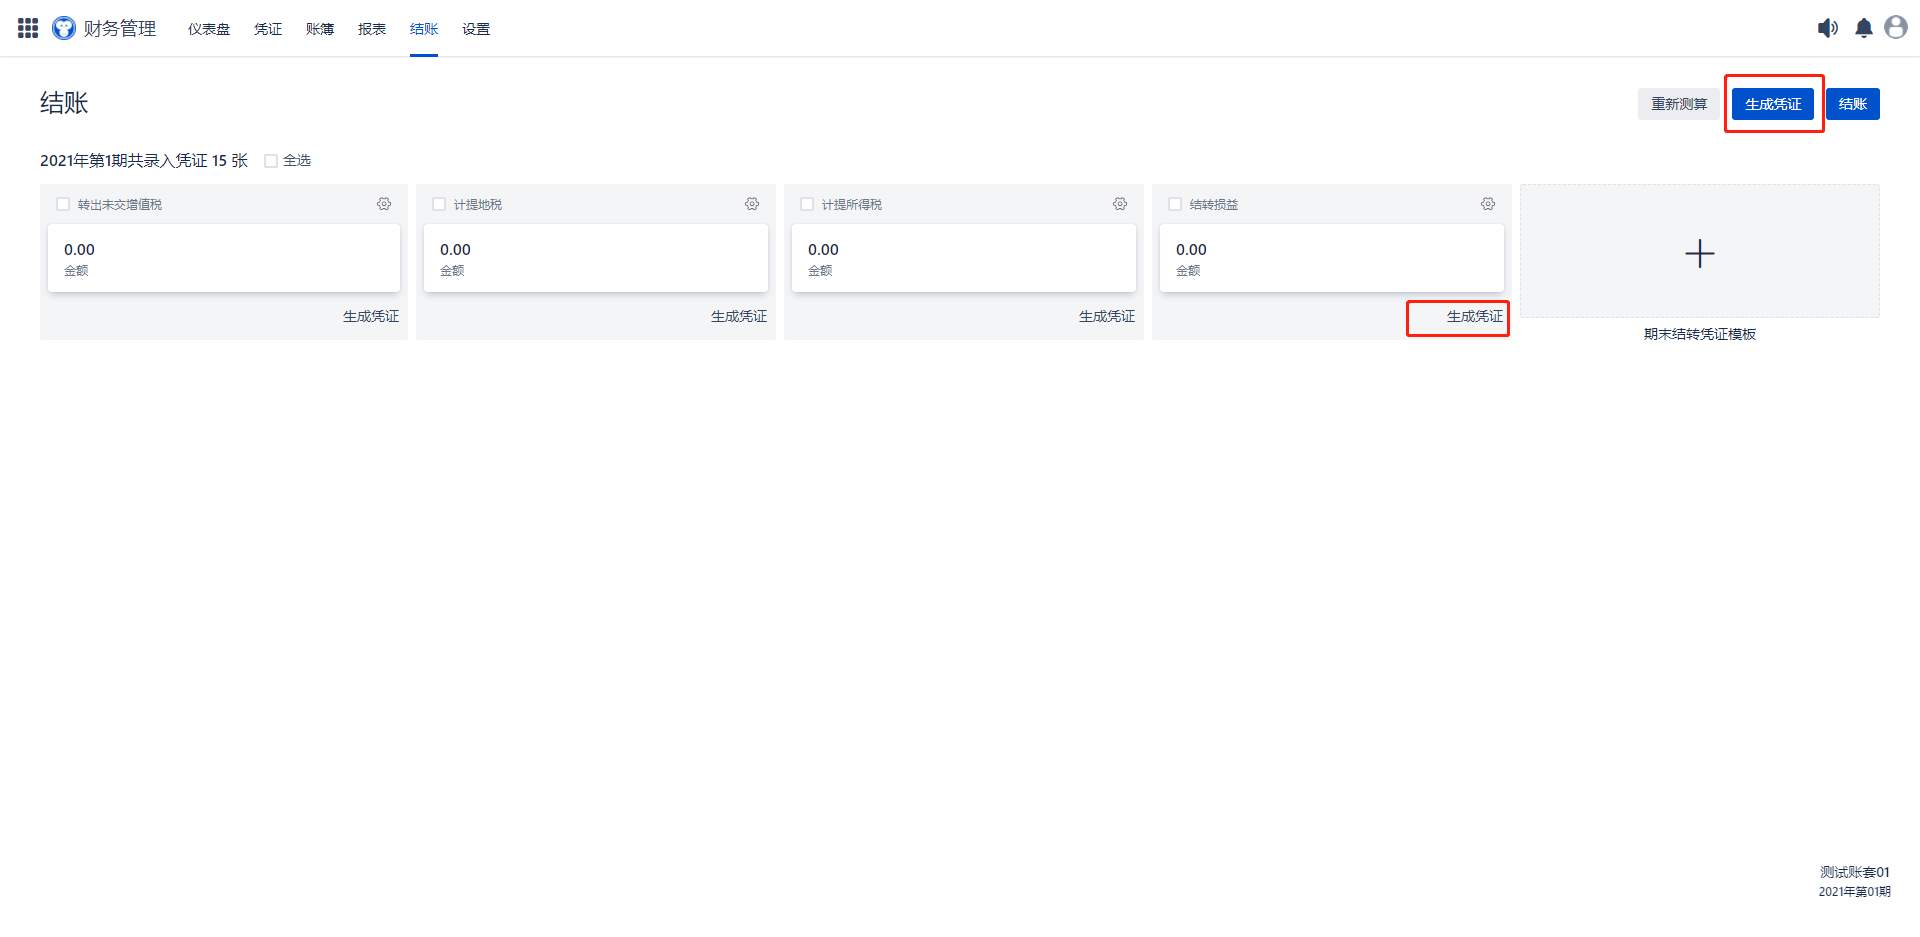Viewport: 1920px width, 937px height.
Task: Open the 设置 menu
Action: [476, 29]
